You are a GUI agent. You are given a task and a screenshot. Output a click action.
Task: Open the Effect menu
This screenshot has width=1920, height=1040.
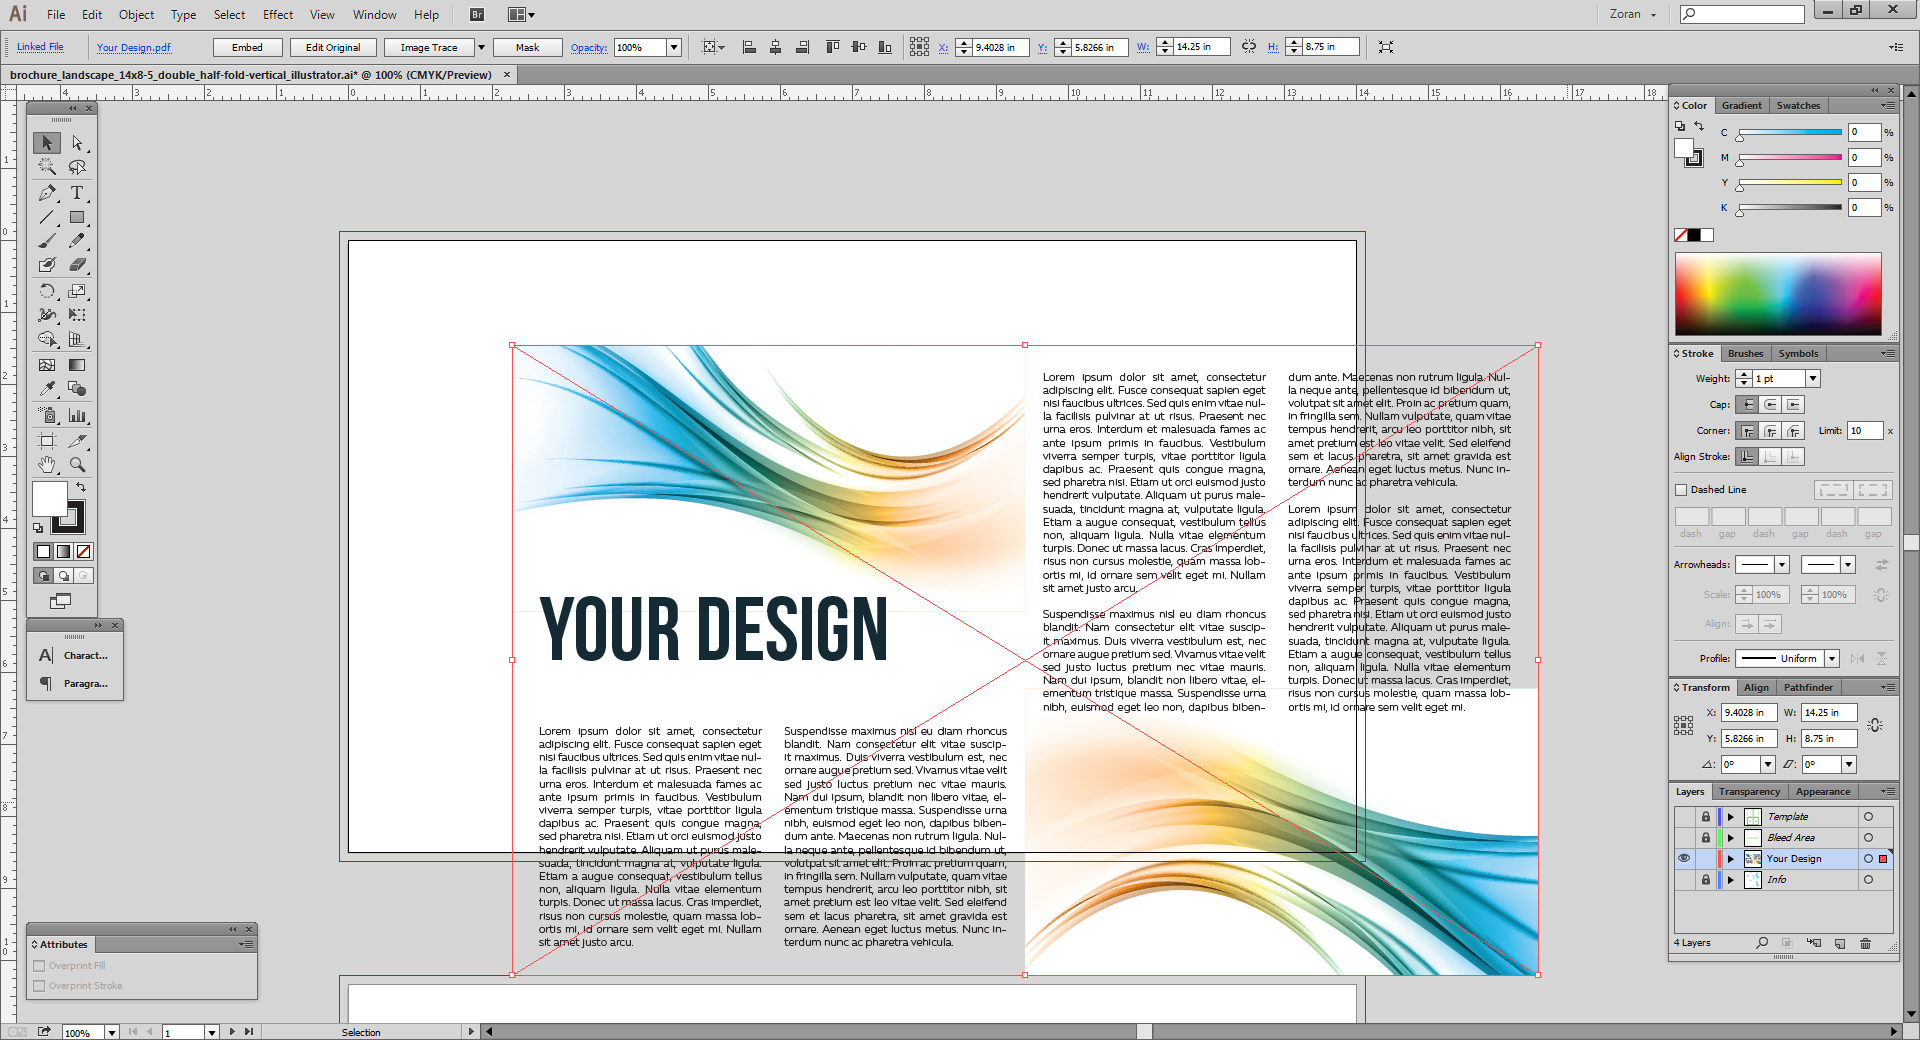coord(277,14)
